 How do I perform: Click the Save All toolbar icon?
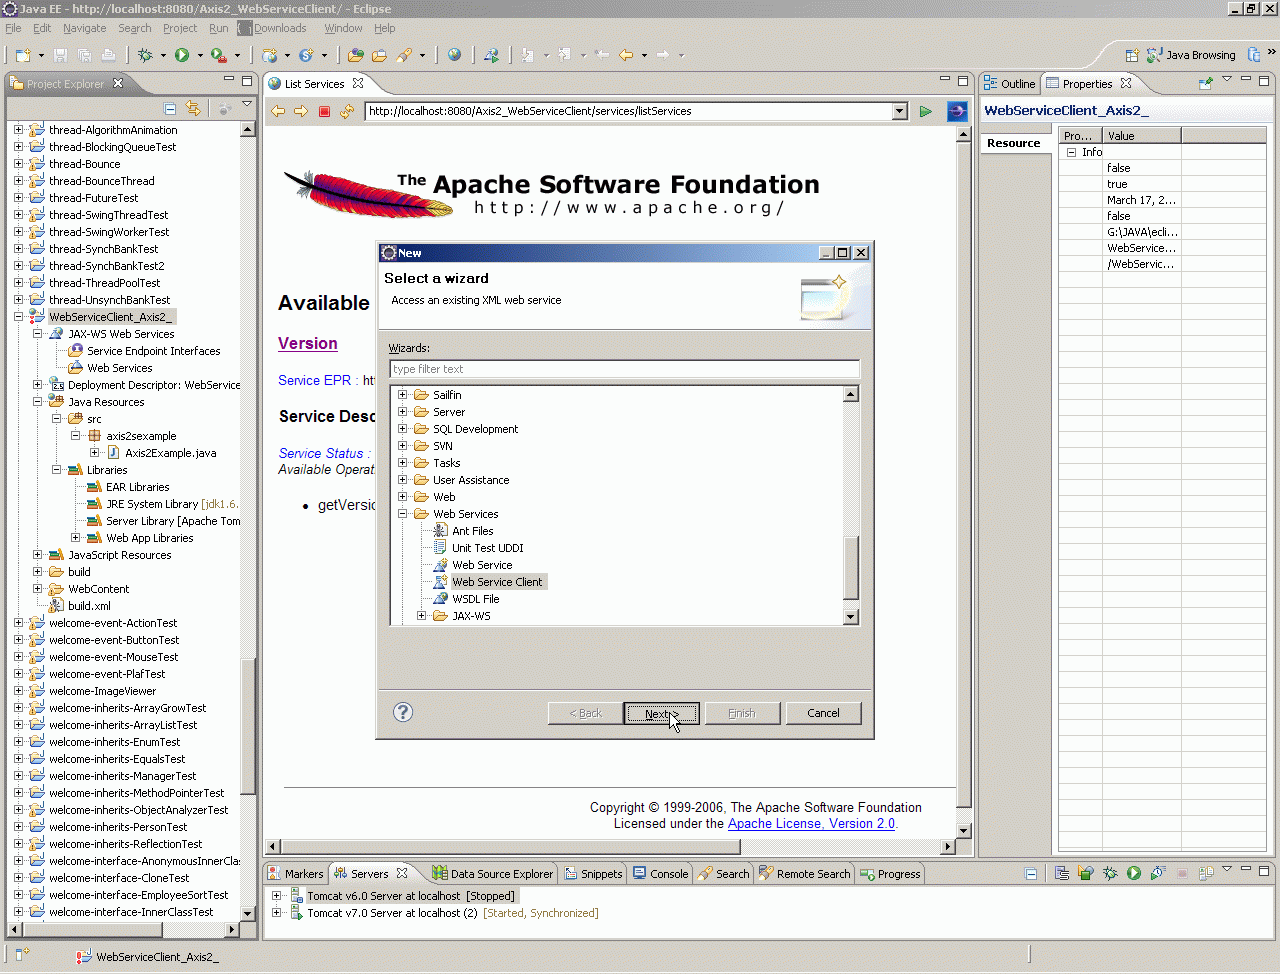[84, 55]
